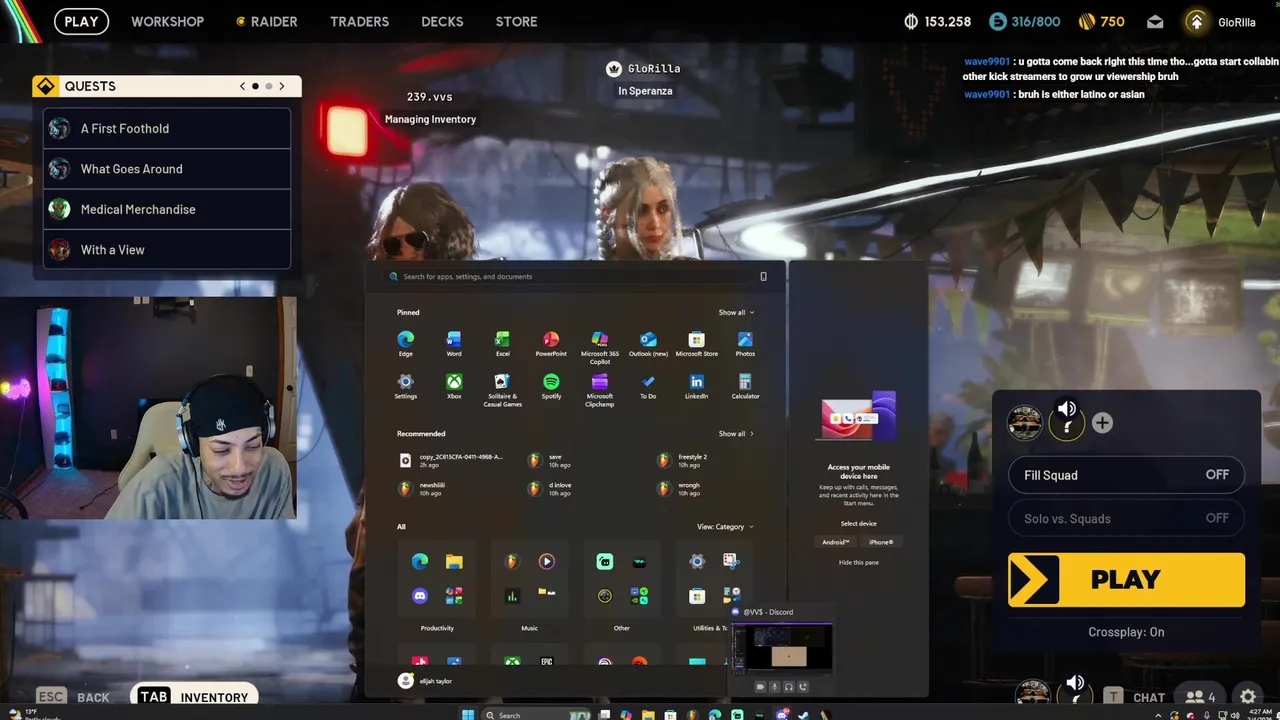Toggle Solo vs. Squads setting
The image size is (1280, 720).
[1126, 518]
